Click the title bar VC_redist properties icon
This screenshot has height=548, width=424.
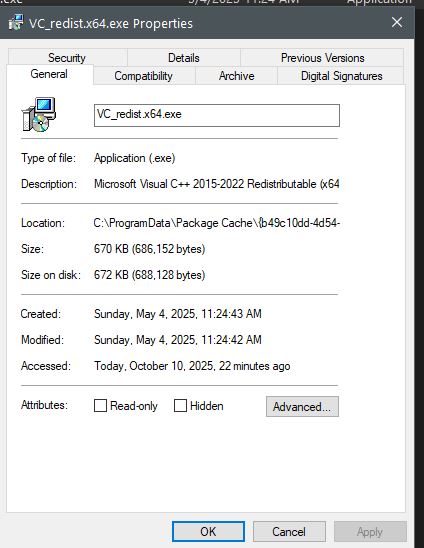pos(16,23)
